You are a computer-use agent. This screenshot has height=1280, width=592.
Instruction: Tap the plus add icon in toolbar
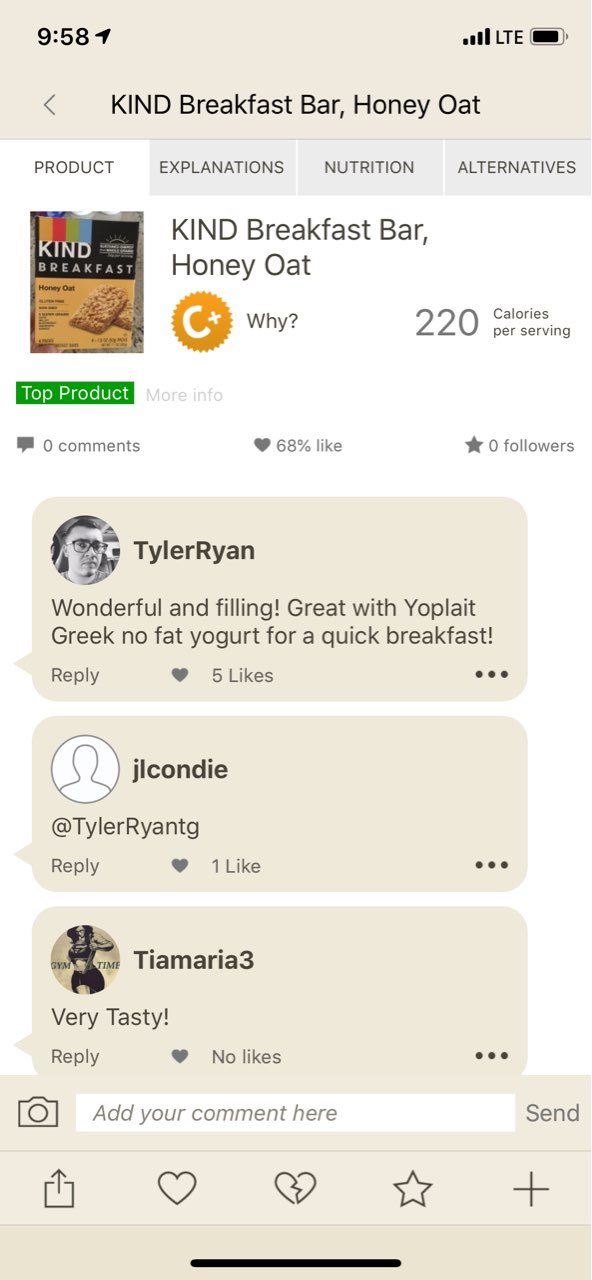click(x=531, y=1188)
